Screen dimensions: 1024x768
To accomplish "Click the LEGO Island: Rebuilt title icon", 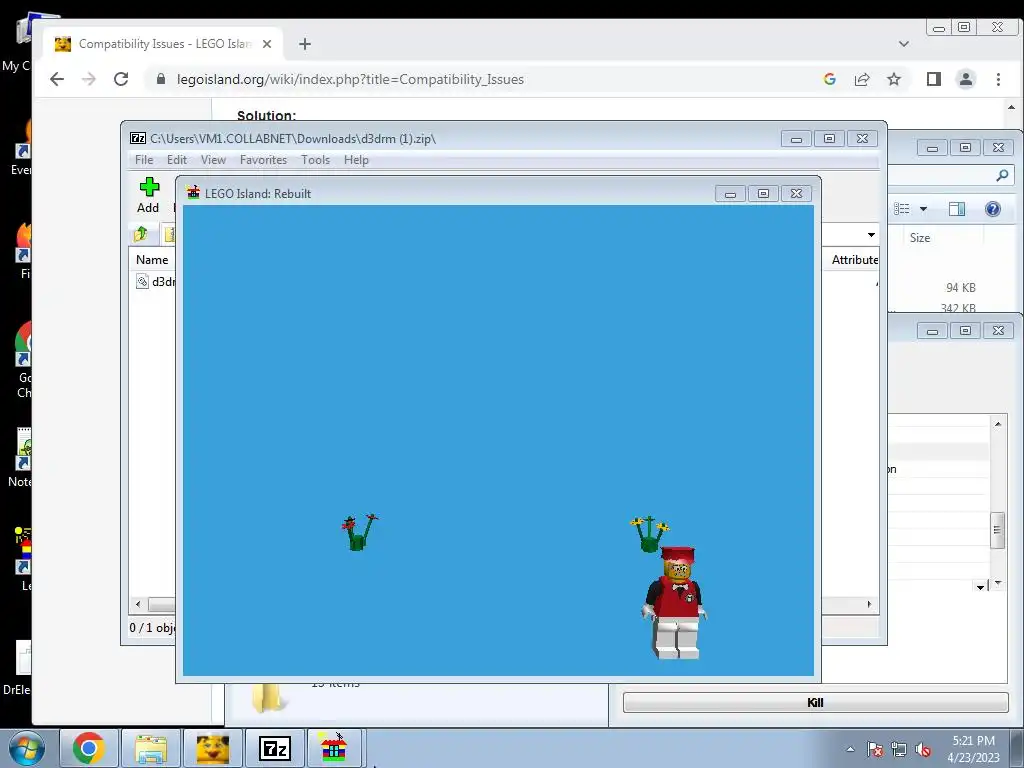I will 193,193.
